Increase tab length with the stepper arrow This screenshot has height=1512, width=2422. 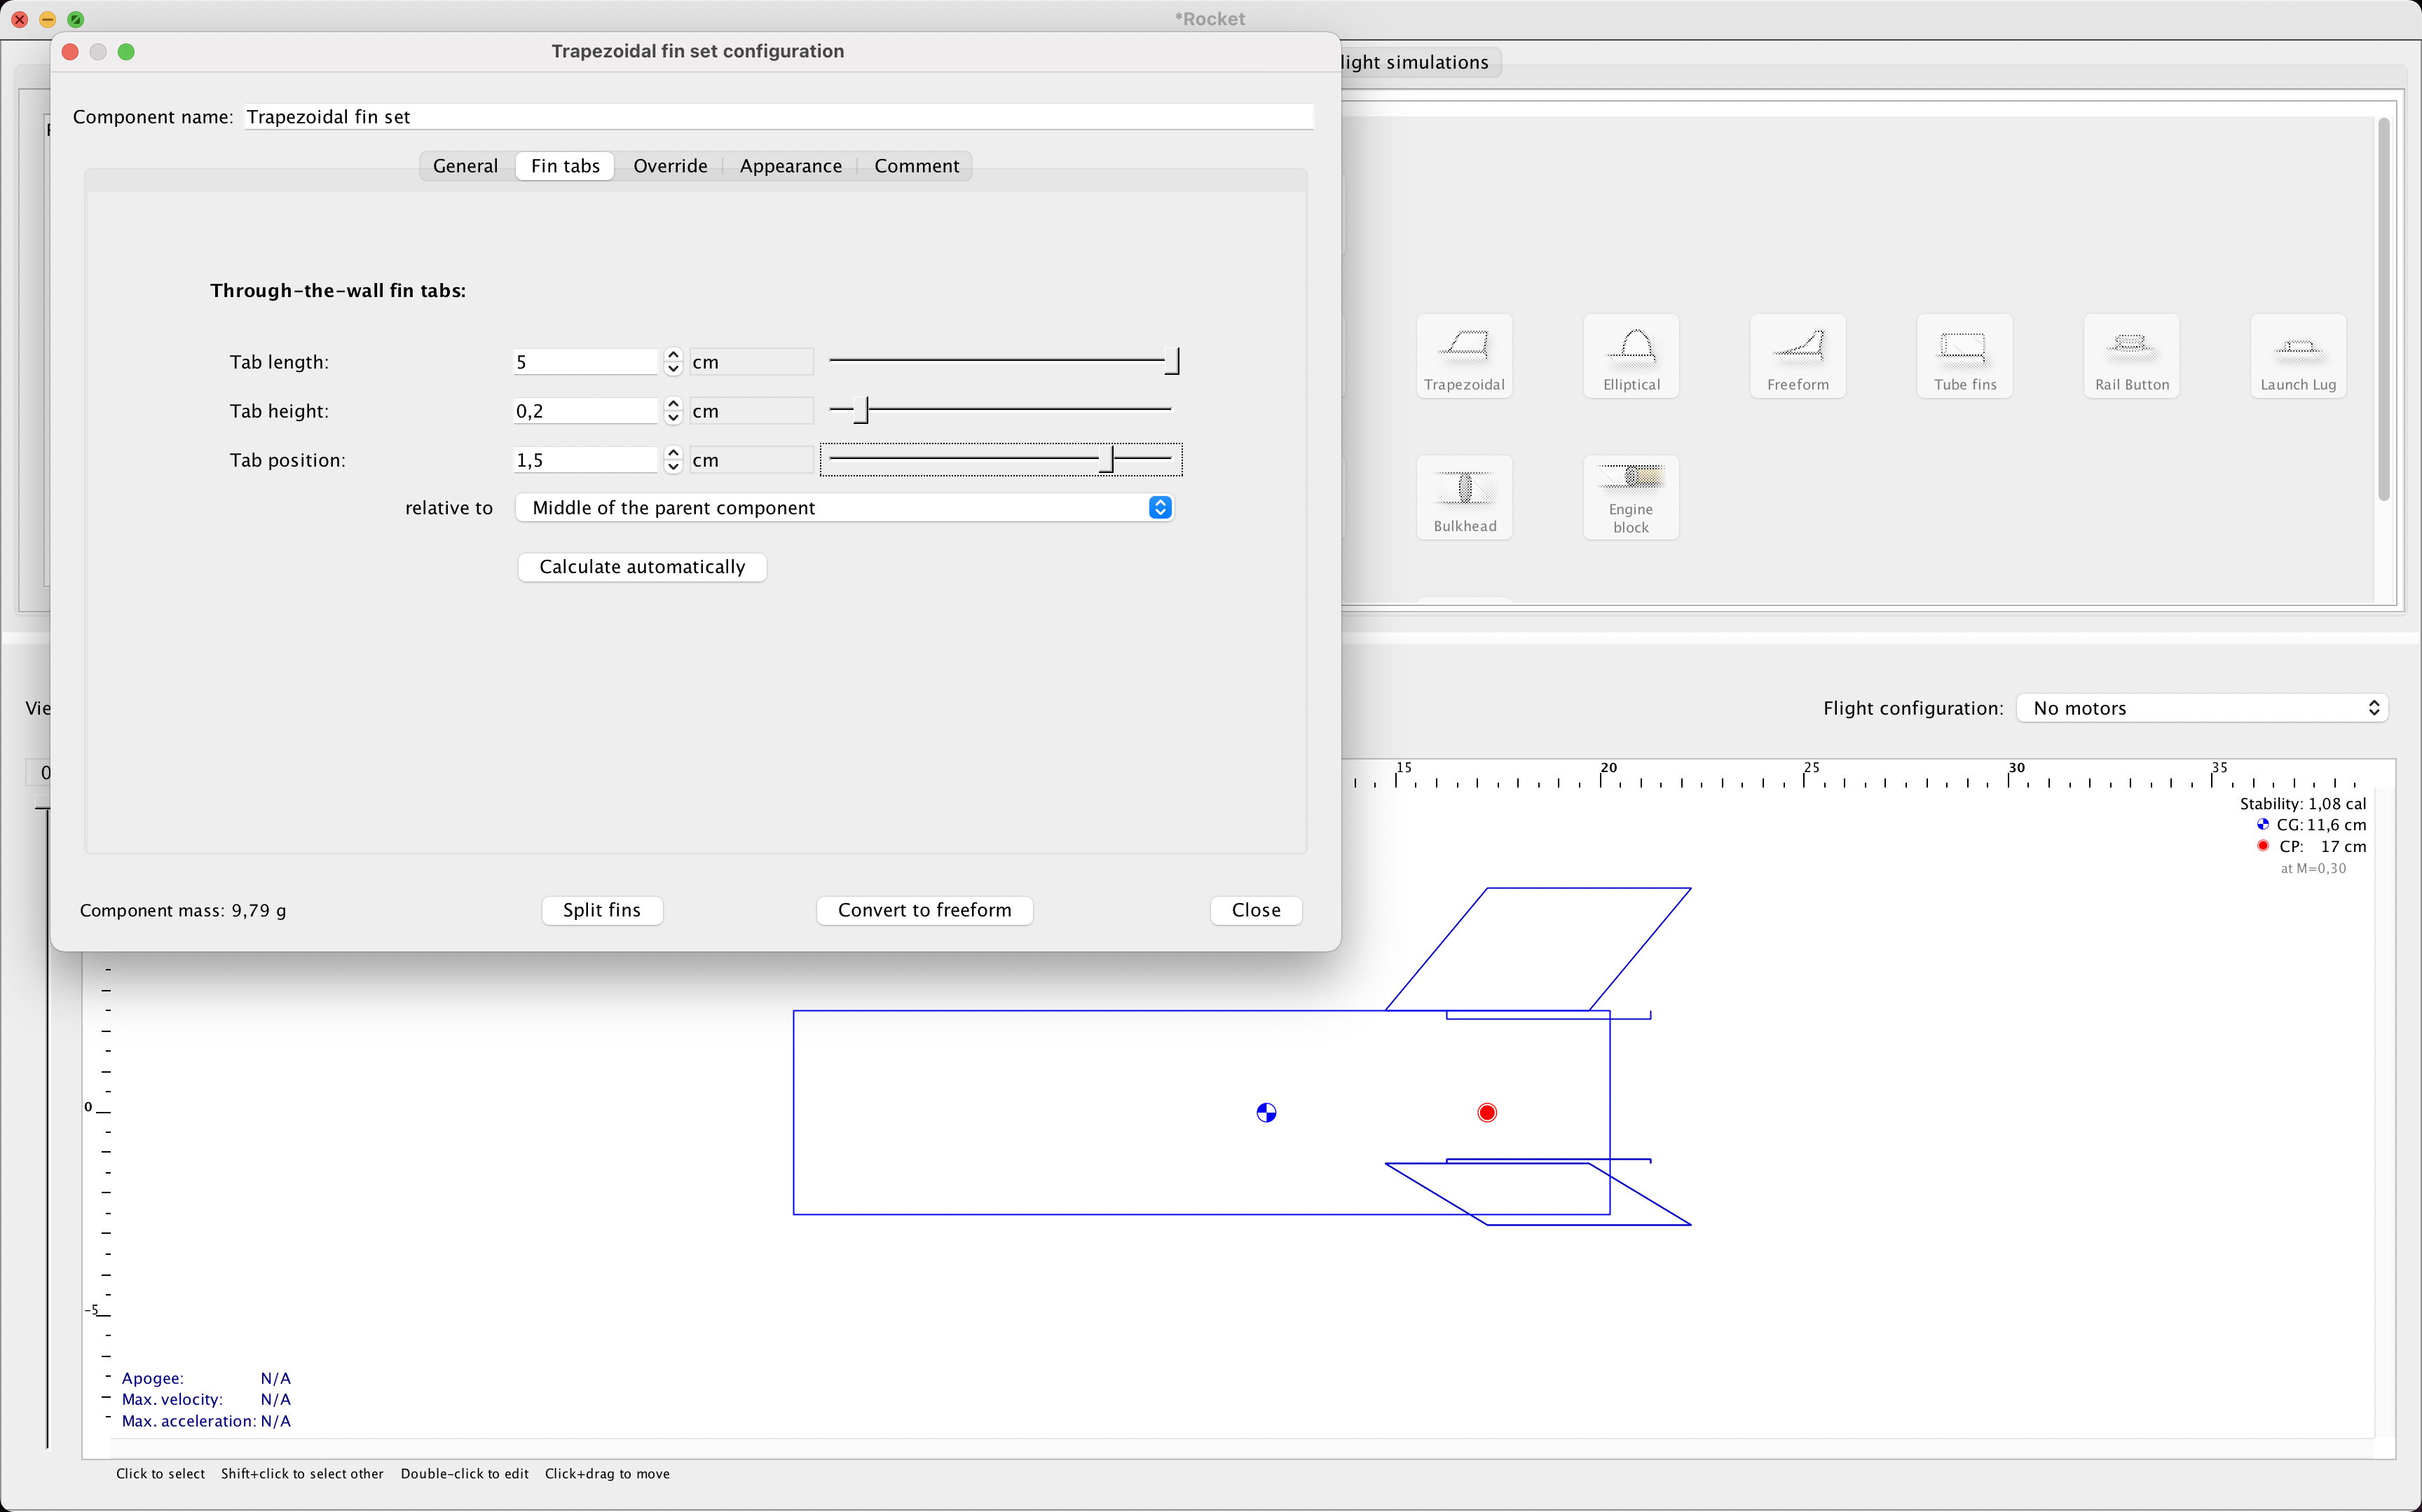point(673,355)
